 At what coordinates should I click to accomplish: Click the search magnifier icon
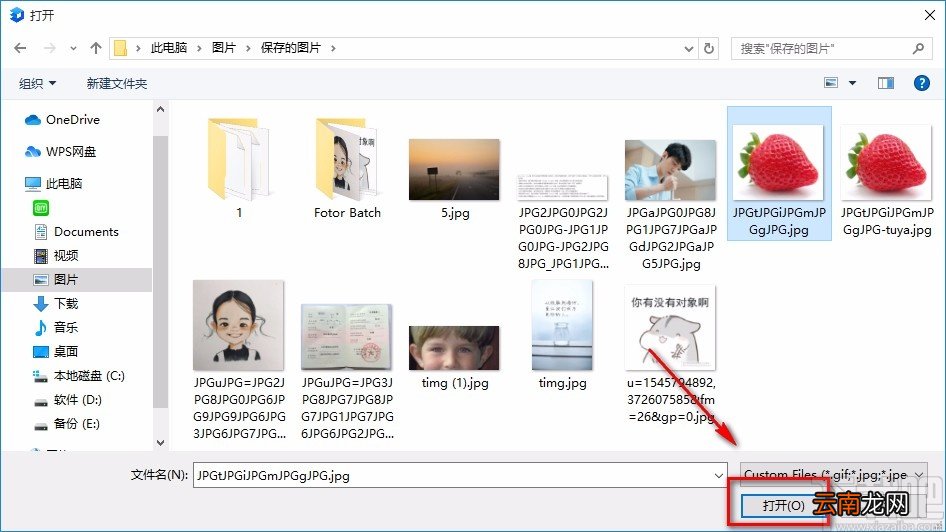(918, 48)
